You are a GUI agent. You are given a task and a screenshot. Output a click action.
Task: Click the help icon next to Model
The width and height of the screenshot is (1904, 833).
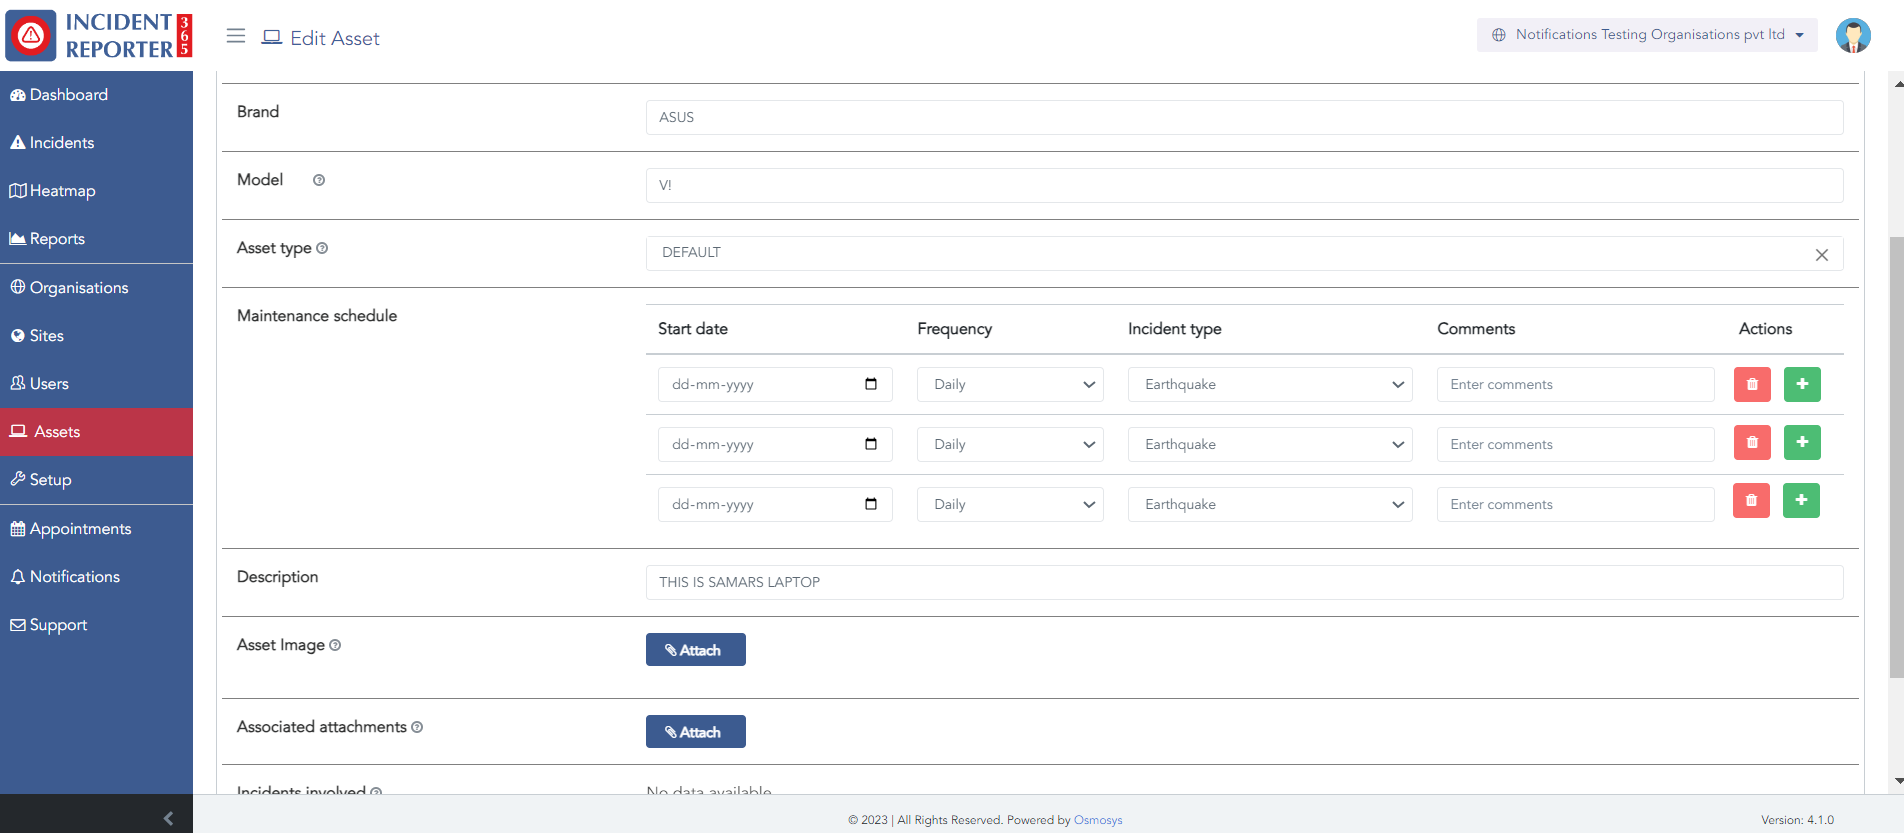[319, 180]
